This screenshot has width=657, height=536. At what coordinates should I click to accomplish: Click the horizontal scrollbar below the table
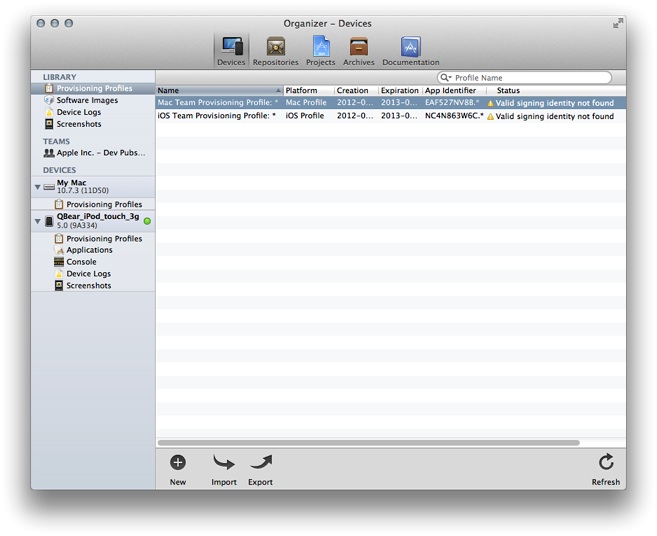coord(369,443)
